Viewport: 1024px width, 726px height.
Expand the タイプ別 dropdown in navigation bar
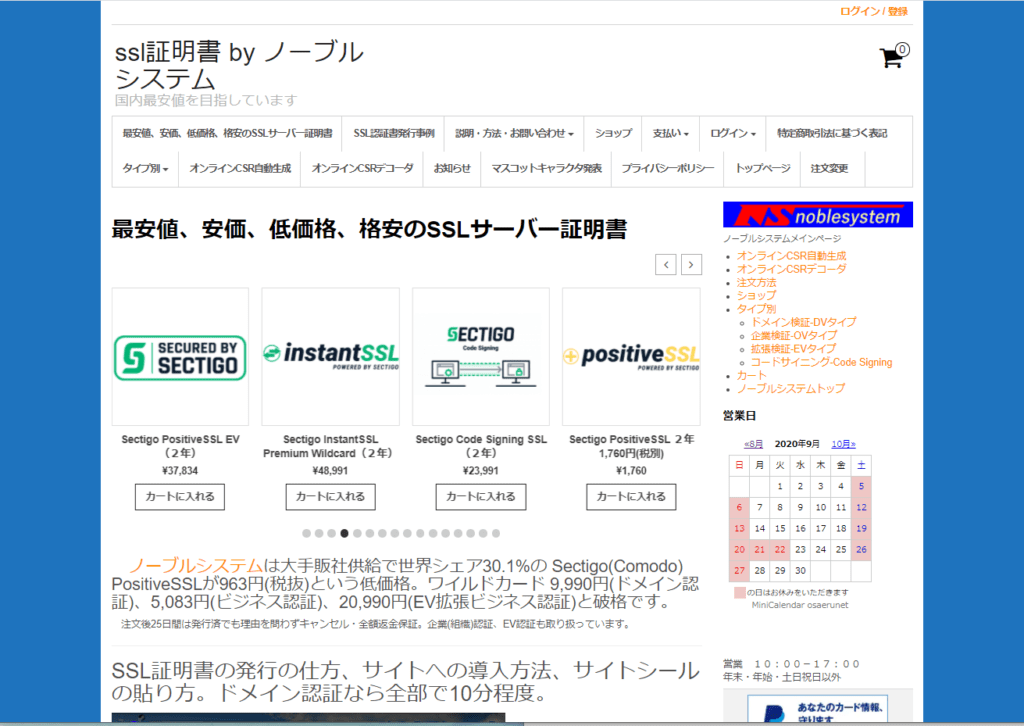(146, 168)
